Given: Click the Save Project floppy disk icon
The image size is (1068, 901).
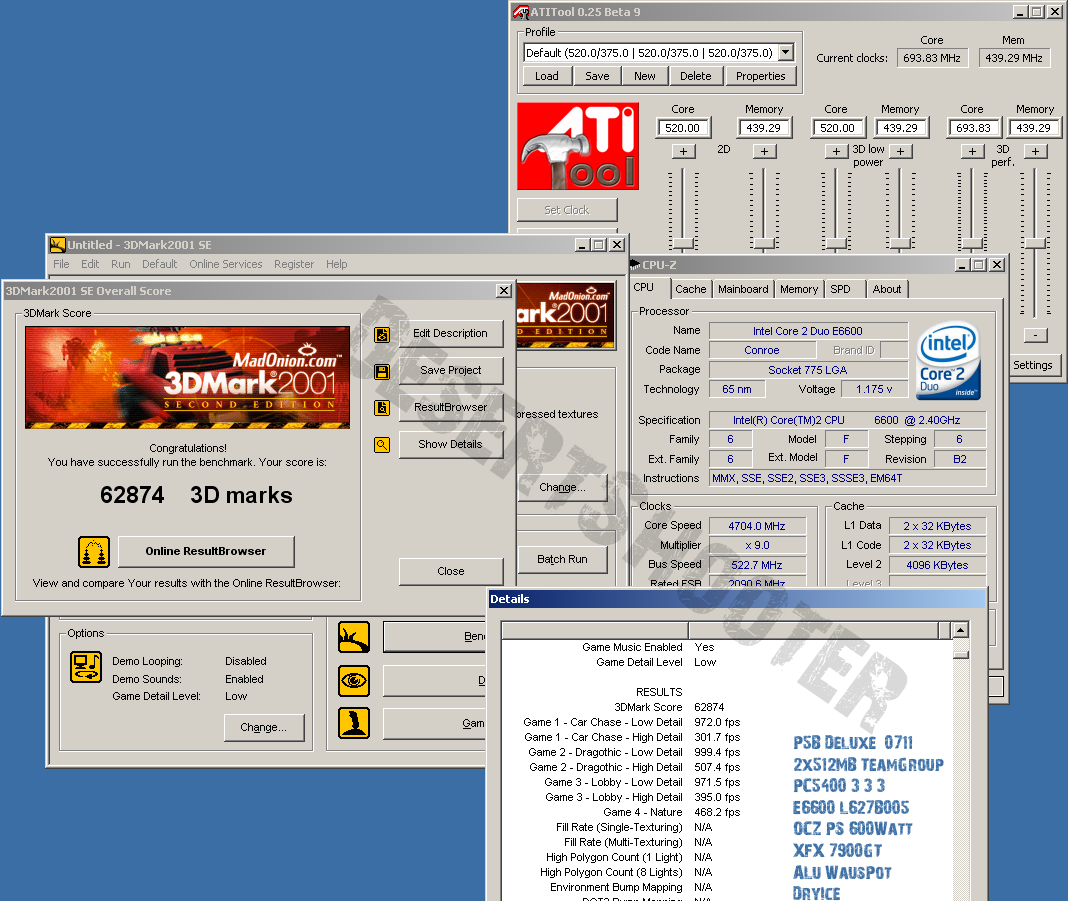Looking at the screenshot, I should tap(382, 371).
